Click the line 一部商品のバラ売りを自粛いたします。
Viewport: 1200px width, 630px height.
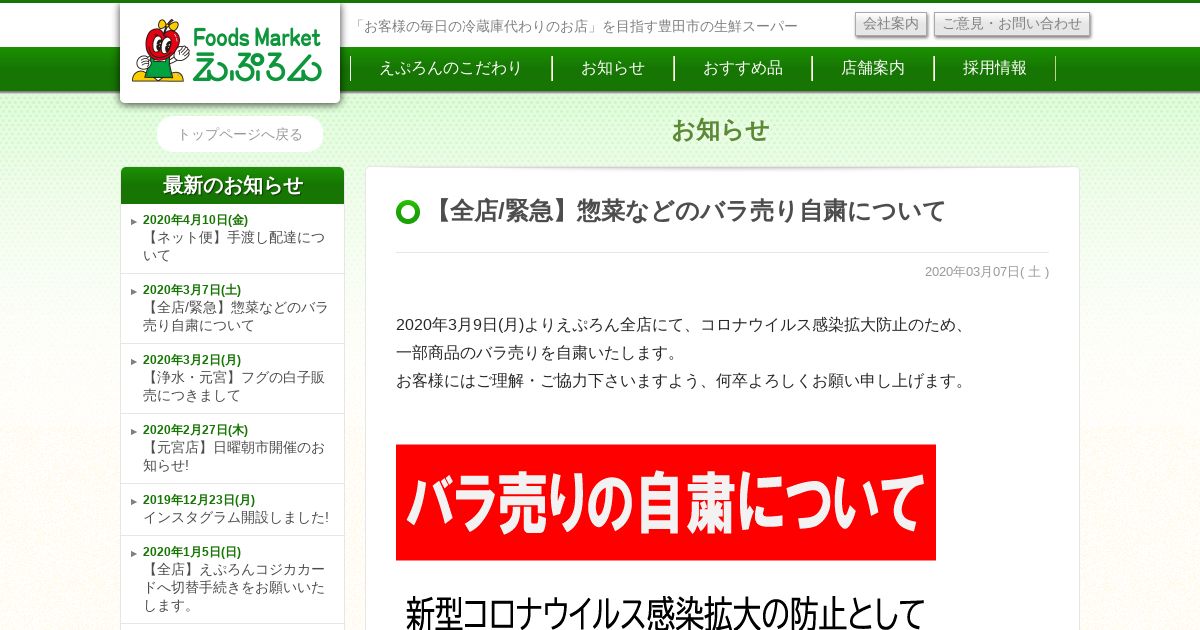tap(537, 353)
